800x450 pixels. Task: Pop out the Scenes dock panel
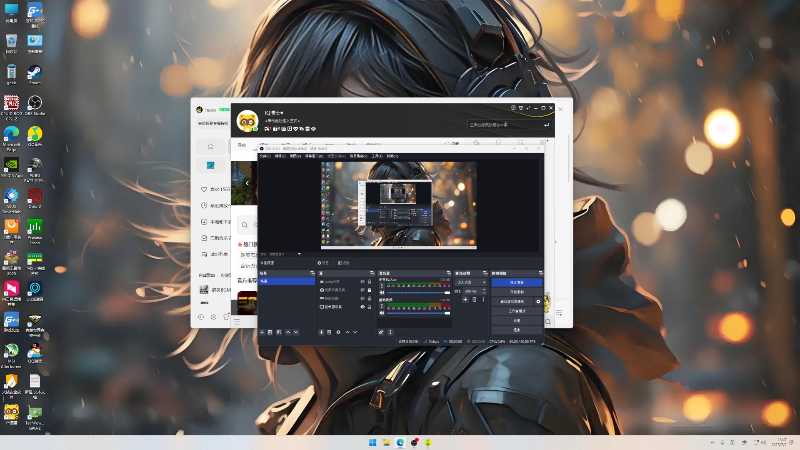312,273
